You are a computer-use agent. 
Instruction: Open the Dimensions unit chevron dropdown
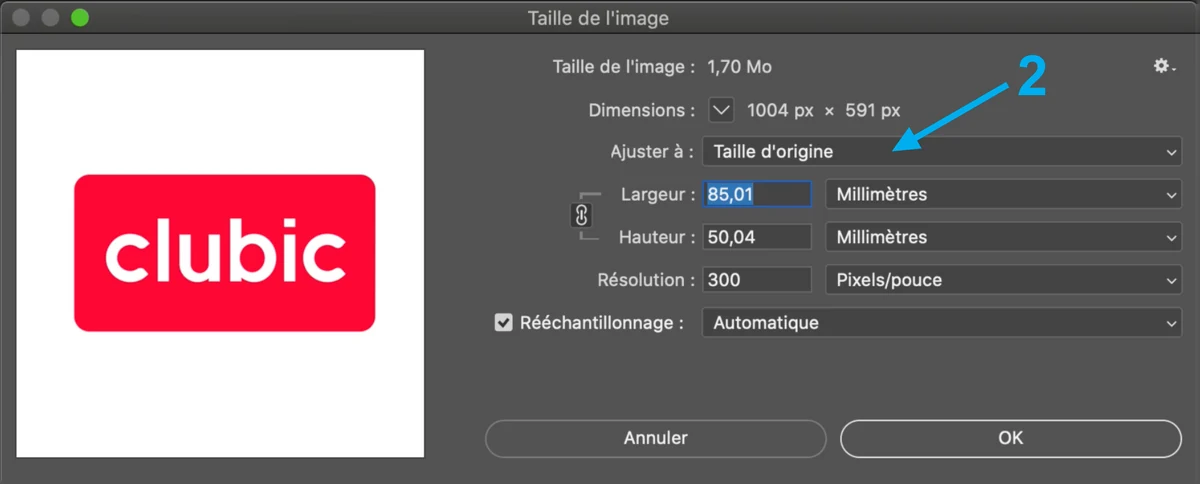(722, 109)
